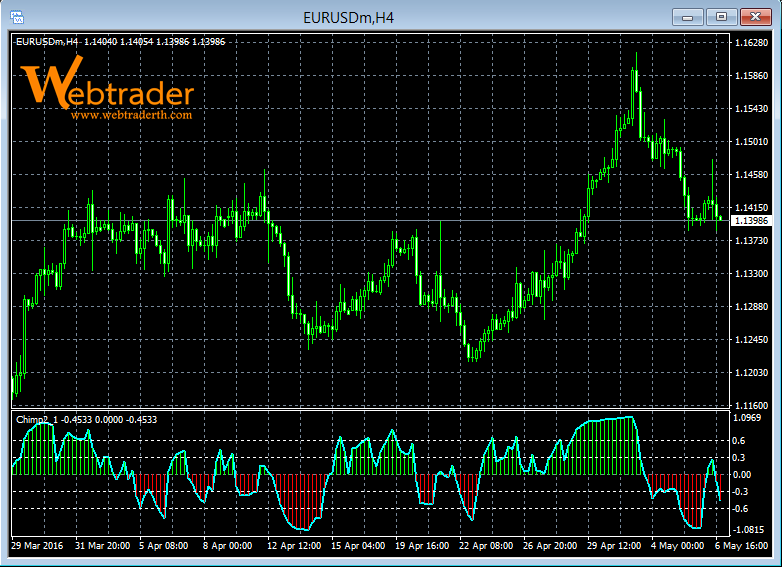Click the 1.12450 price scale value
The image size is (782, 567).
pos(752,339)
